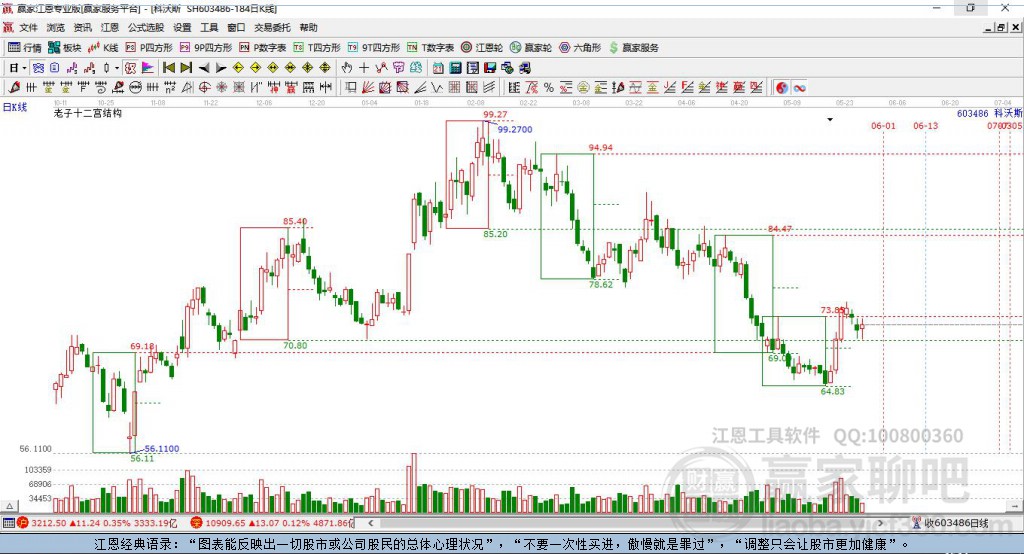Click the red crosshair circle icon
Image resolution: width=1024 pixels, height=554 pixels.
[x=204, y=87]
